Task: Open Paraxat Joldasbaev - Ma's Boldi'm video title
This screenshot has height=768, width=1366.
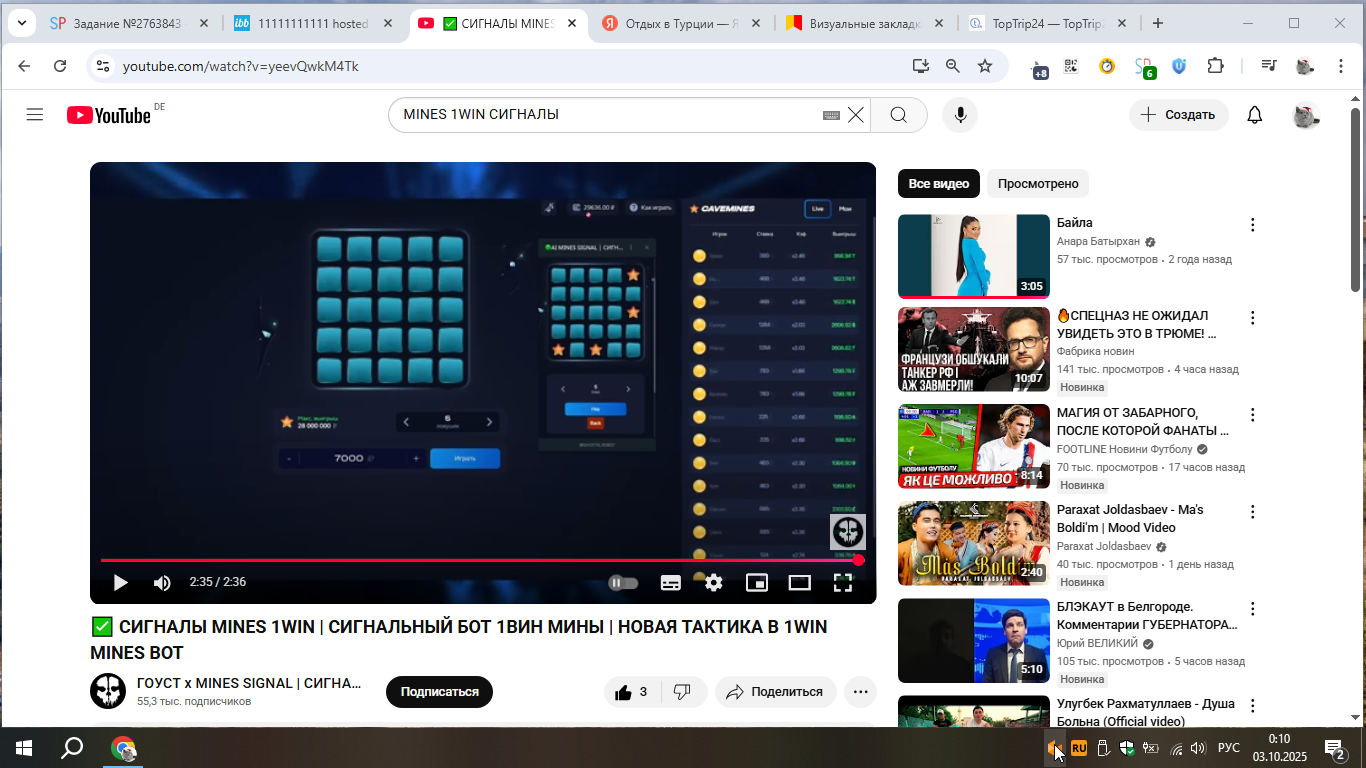Action: (x=1130, y=519)
